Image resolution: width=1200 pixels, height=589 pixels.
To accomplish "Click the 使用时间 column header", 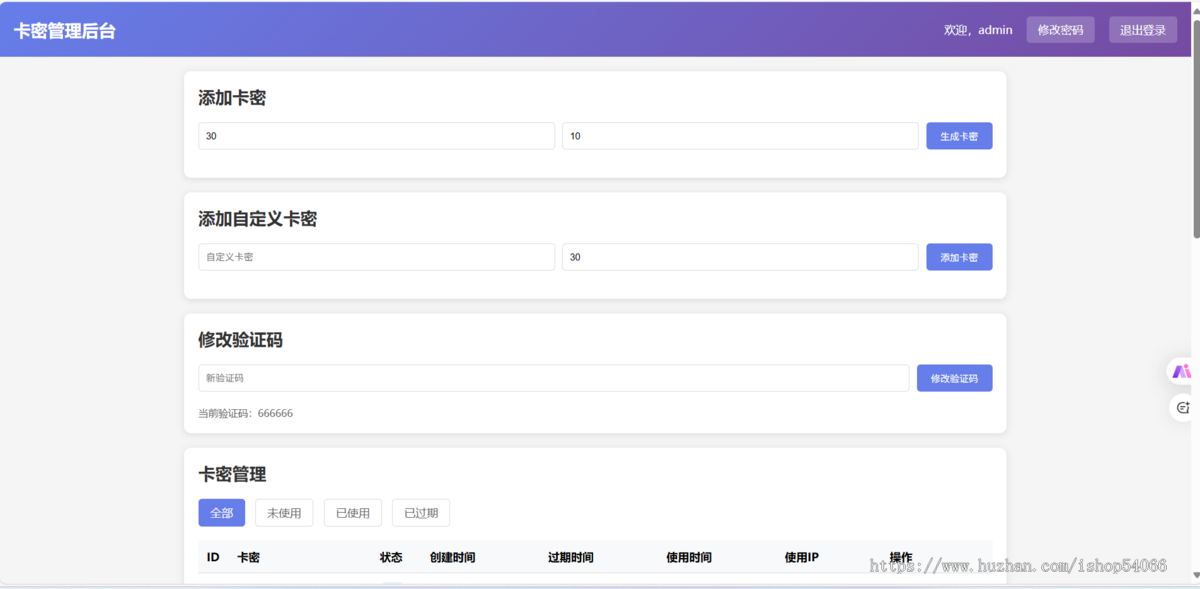I will click(689, 557).
